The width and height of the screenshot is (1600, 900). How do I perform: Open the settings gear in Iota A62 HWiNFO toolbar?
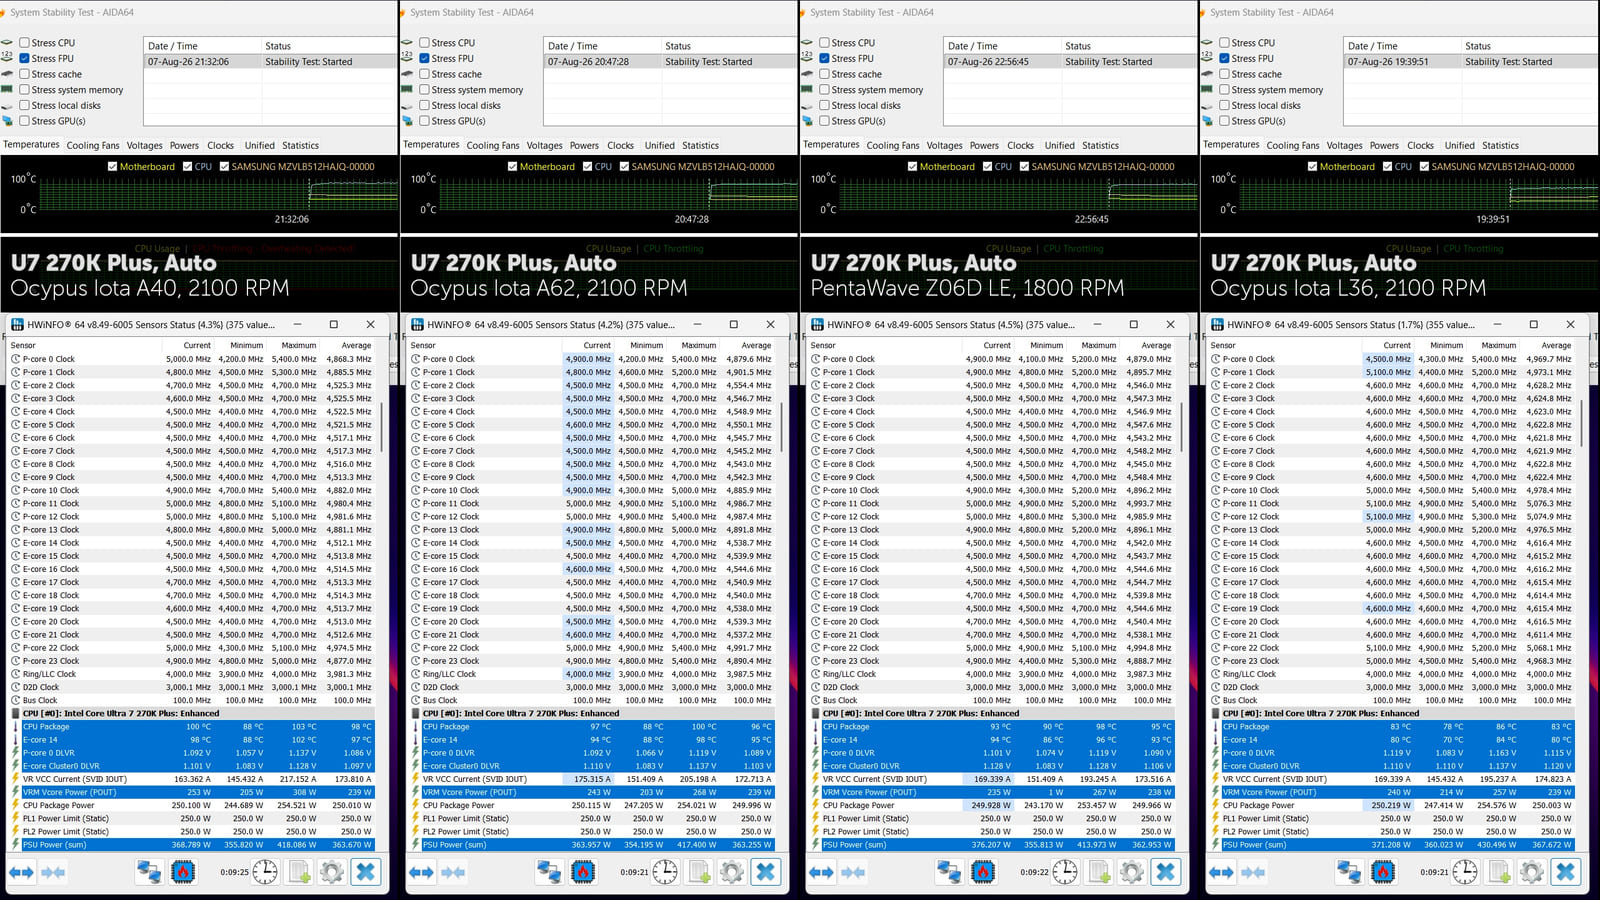click(x=732, y=872)
